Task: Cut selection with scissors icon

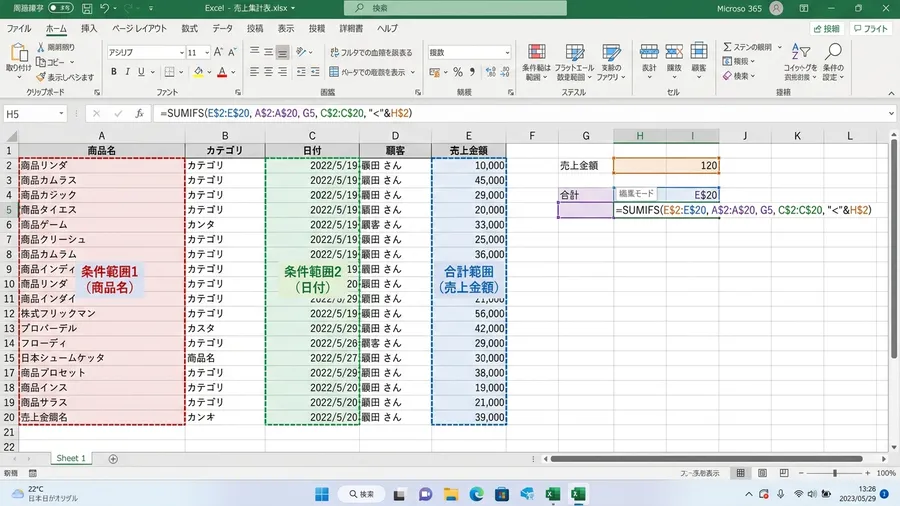Action: coord(41,47)
